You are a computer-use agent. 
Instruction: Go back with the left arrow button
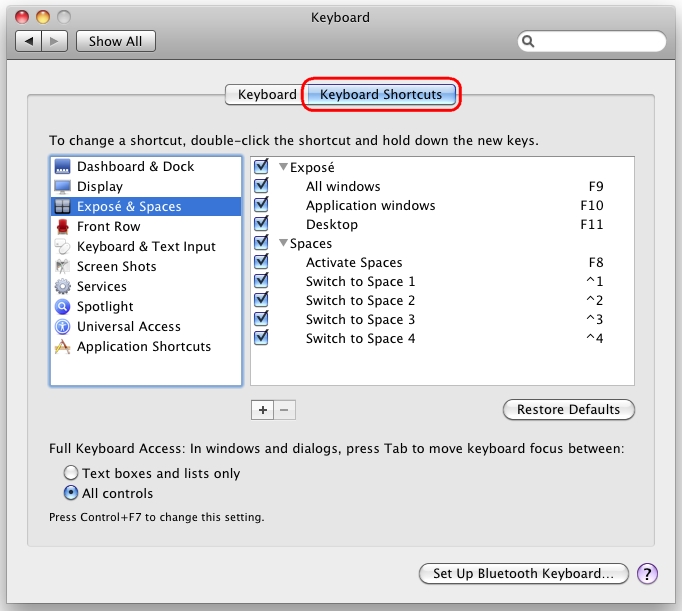click(x=29, y=41)
